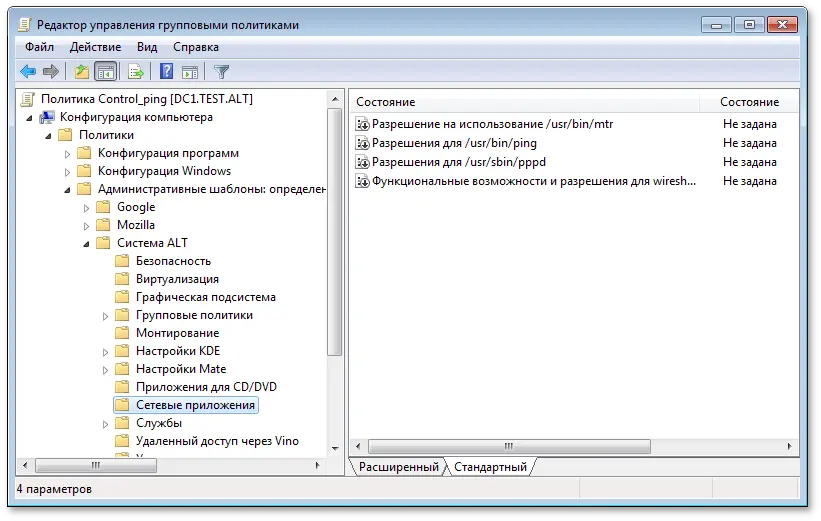
Task: Click the Forward arrow toolbar icon
Action: [50, 71]
